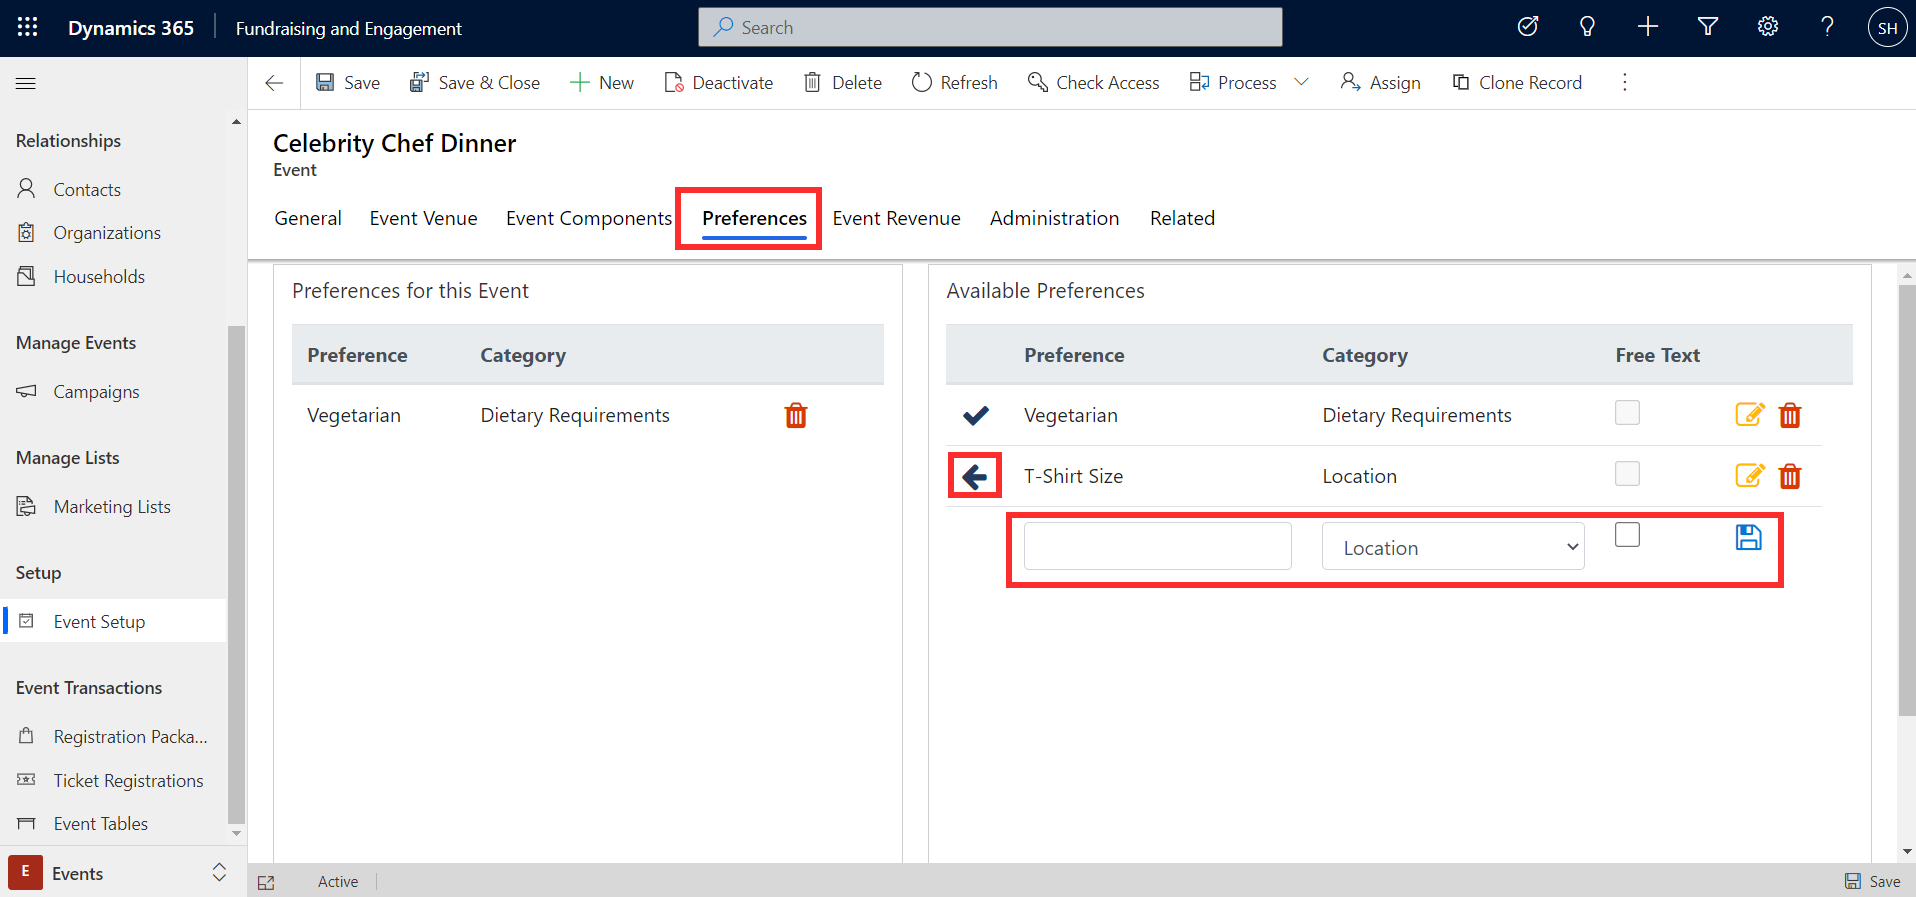
Task: Click the Search box
Action: click(x=990, y=27)
